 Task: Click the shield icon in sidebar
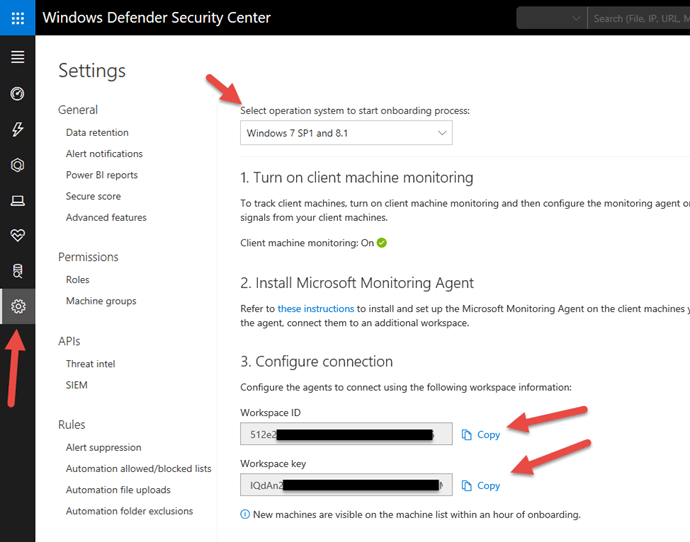(x=17, y=165)
